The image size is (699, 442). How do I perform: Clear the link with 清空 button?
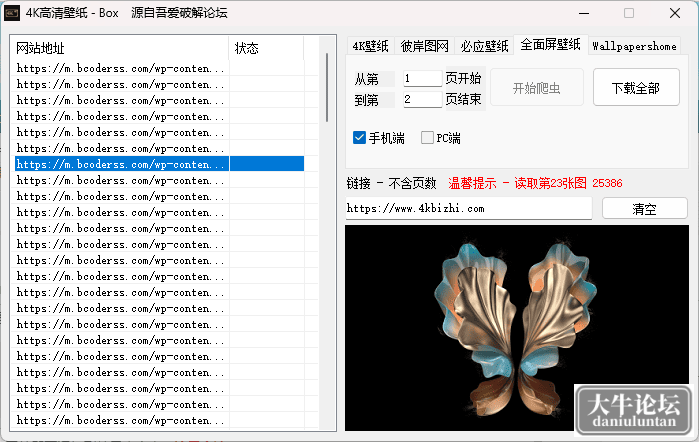(x=645, y=208)
